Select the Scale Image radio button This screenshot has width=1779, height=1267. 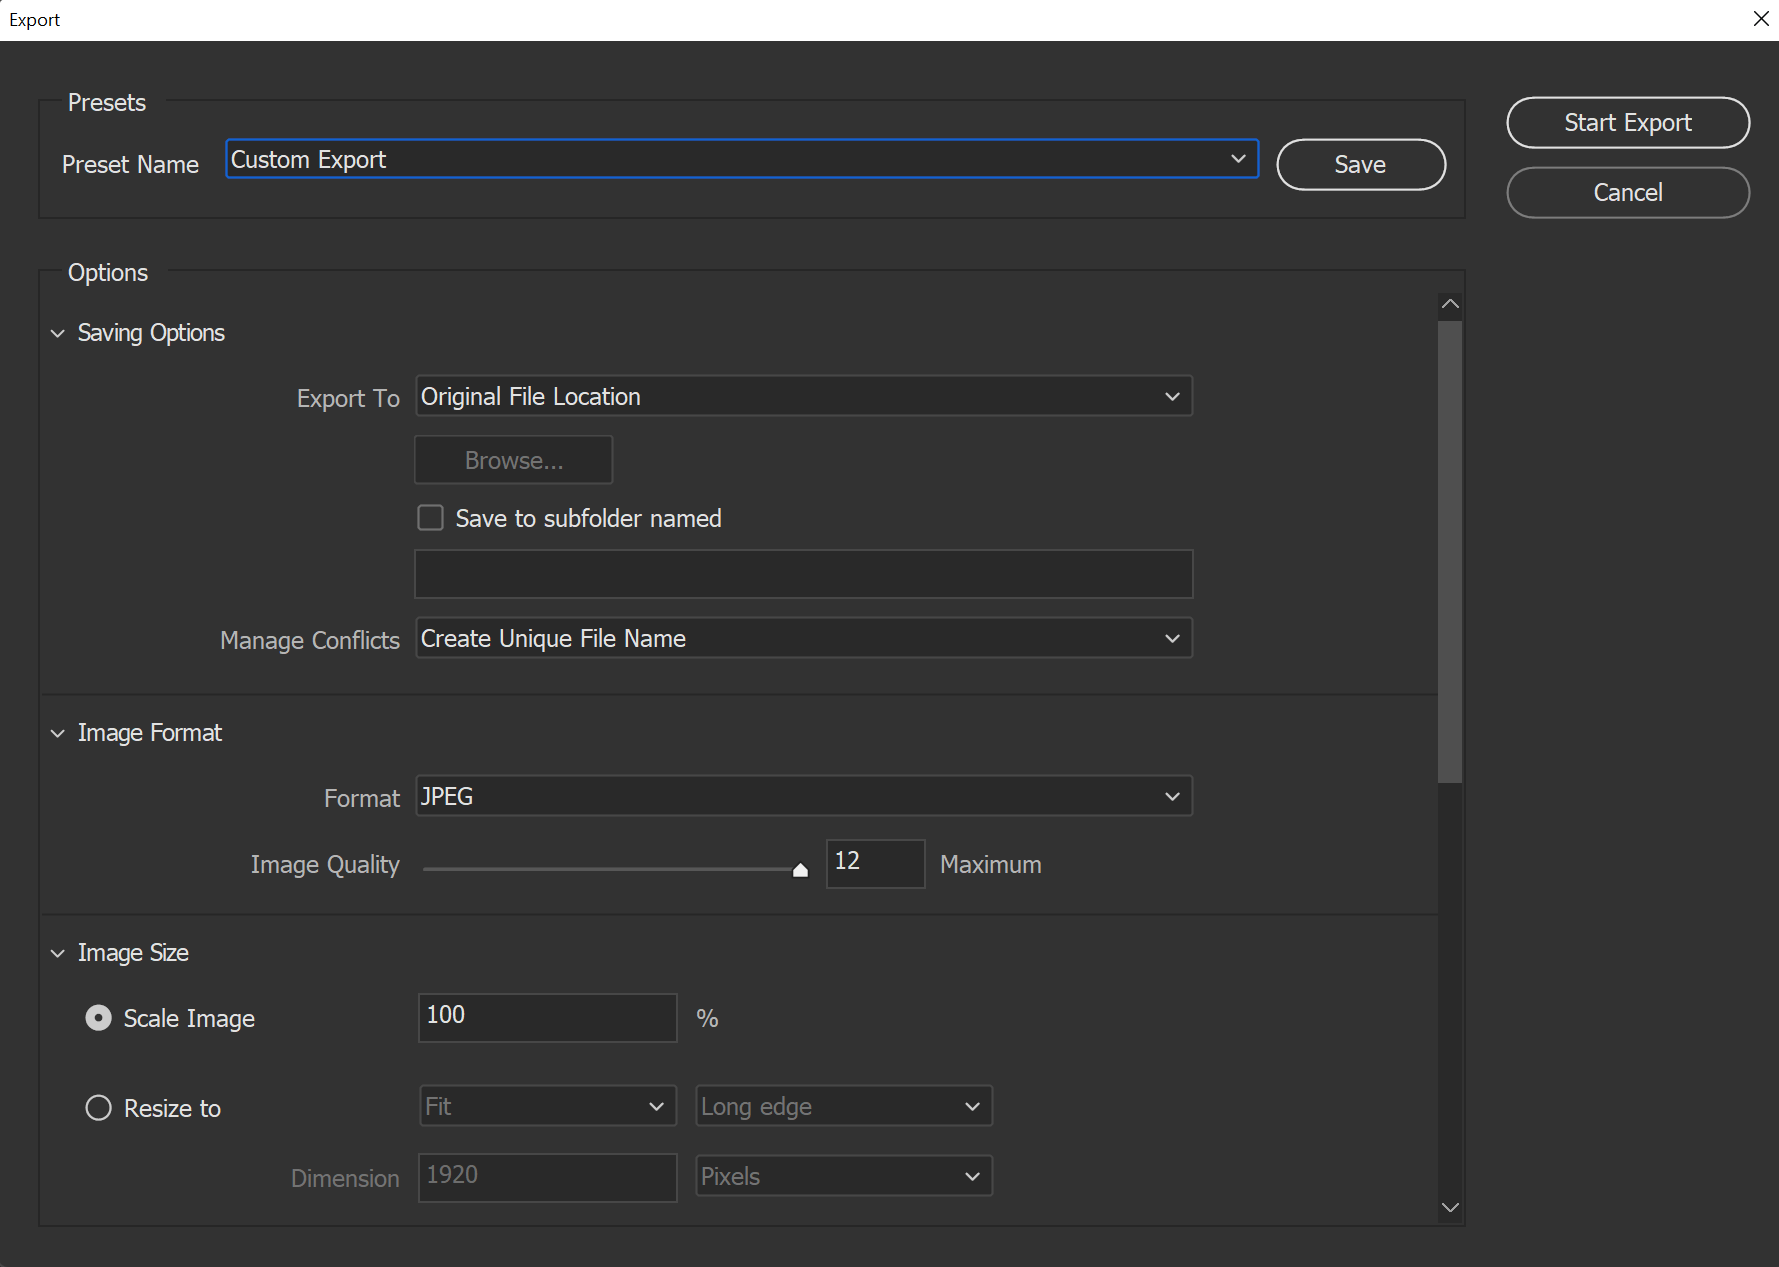(98, 1018)
